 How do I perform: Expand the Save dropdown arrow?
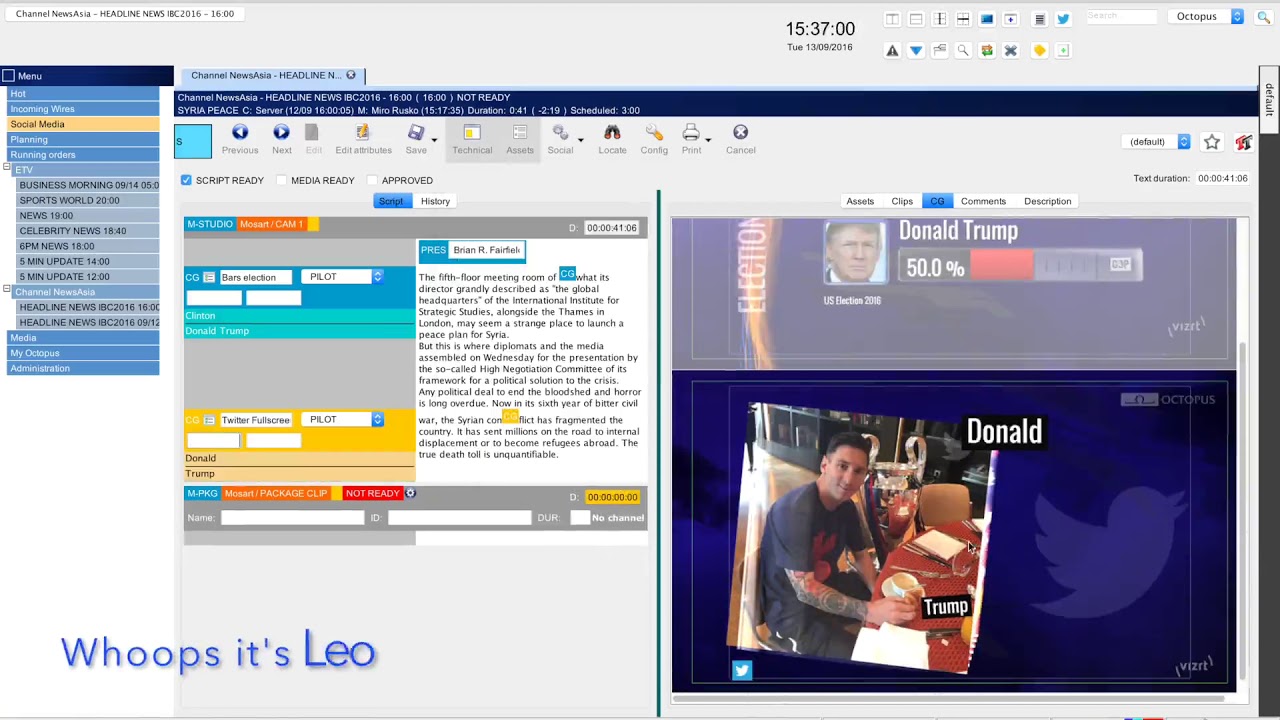[x=434, y=140]
